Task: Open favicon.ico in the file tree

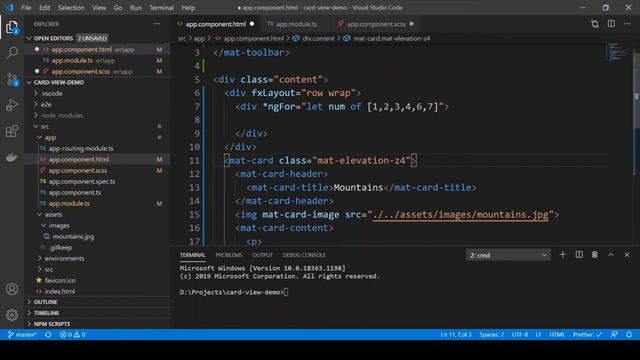Action: click(60, 280)
